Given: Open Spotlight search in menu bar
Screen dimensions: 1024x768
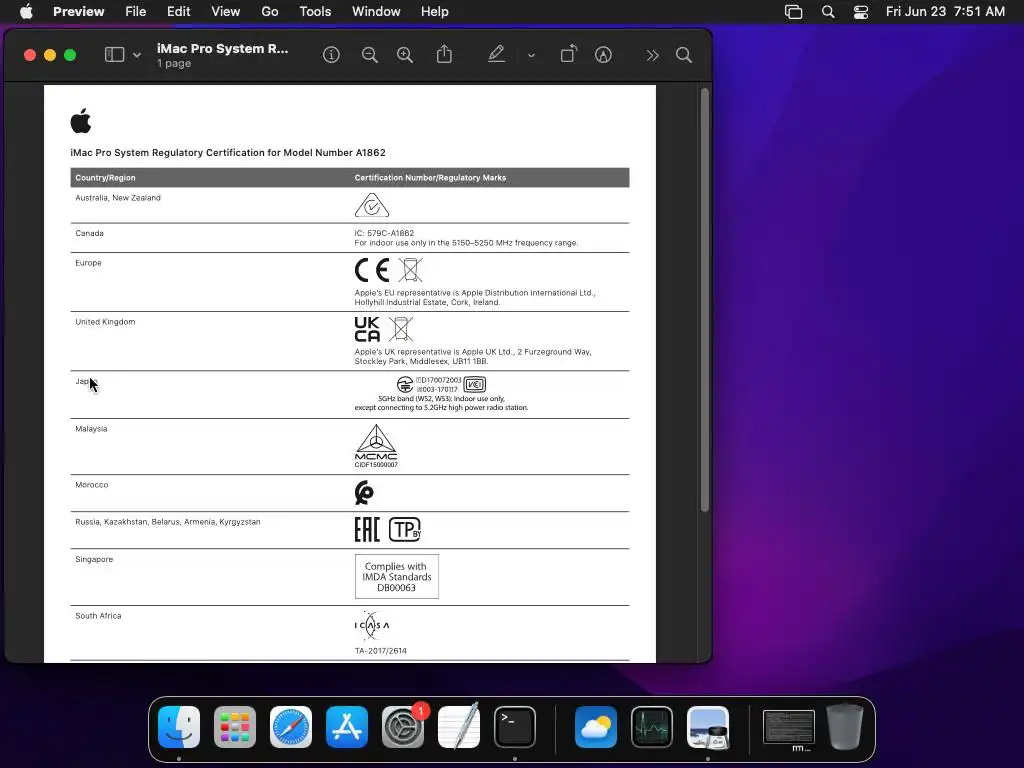Looking at the screenshot, I should point(827,12).
